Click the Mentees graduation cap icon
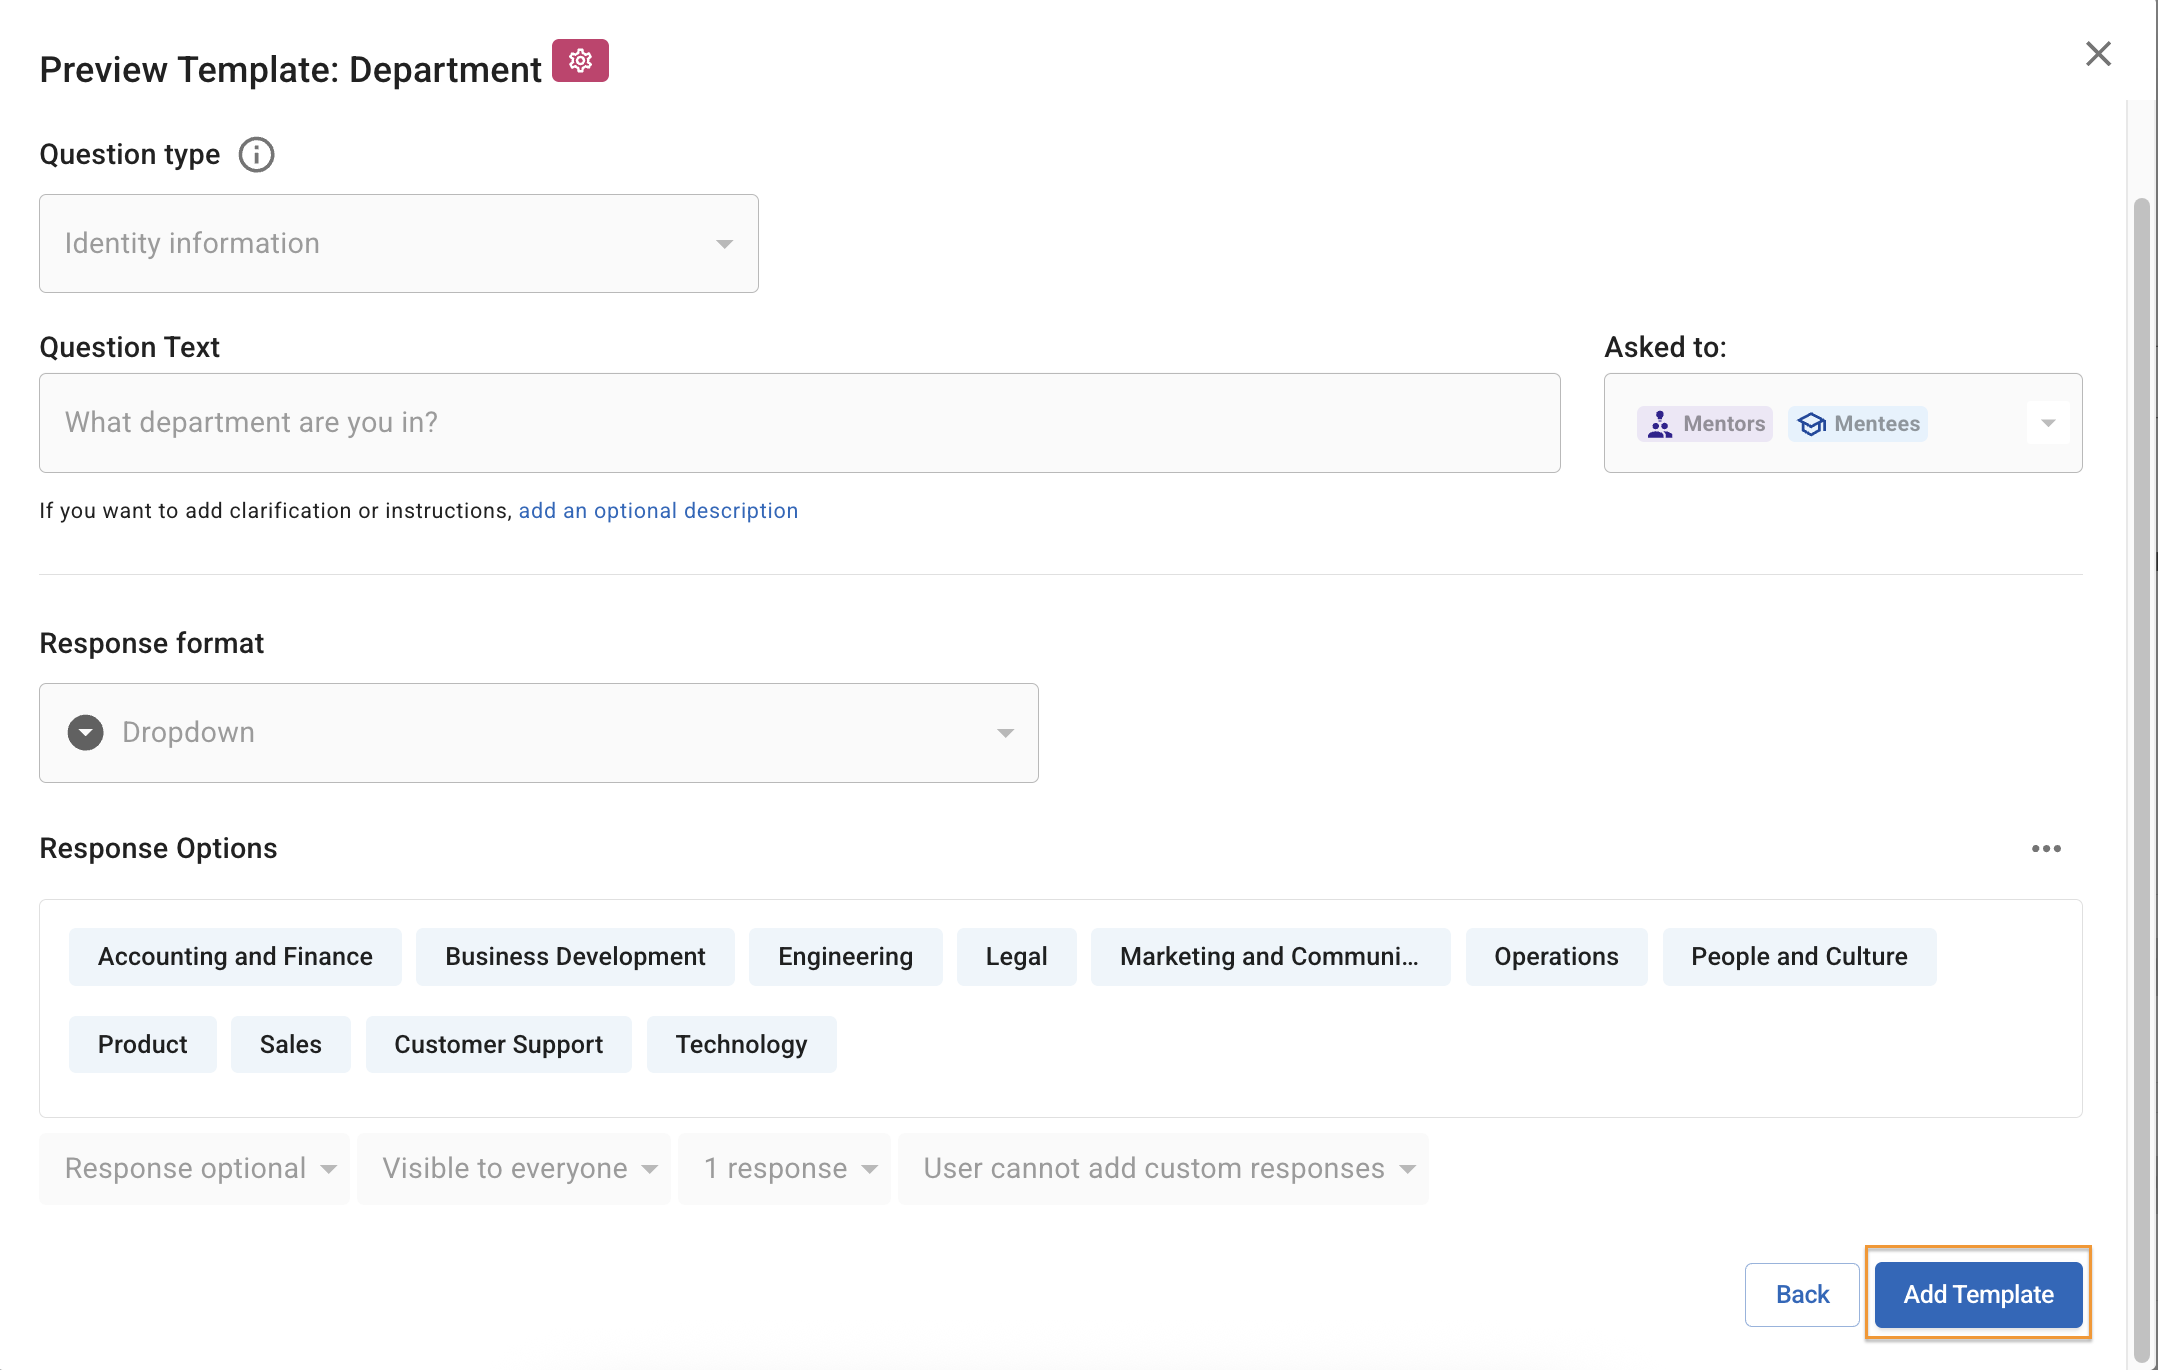 click(1812, 424)
